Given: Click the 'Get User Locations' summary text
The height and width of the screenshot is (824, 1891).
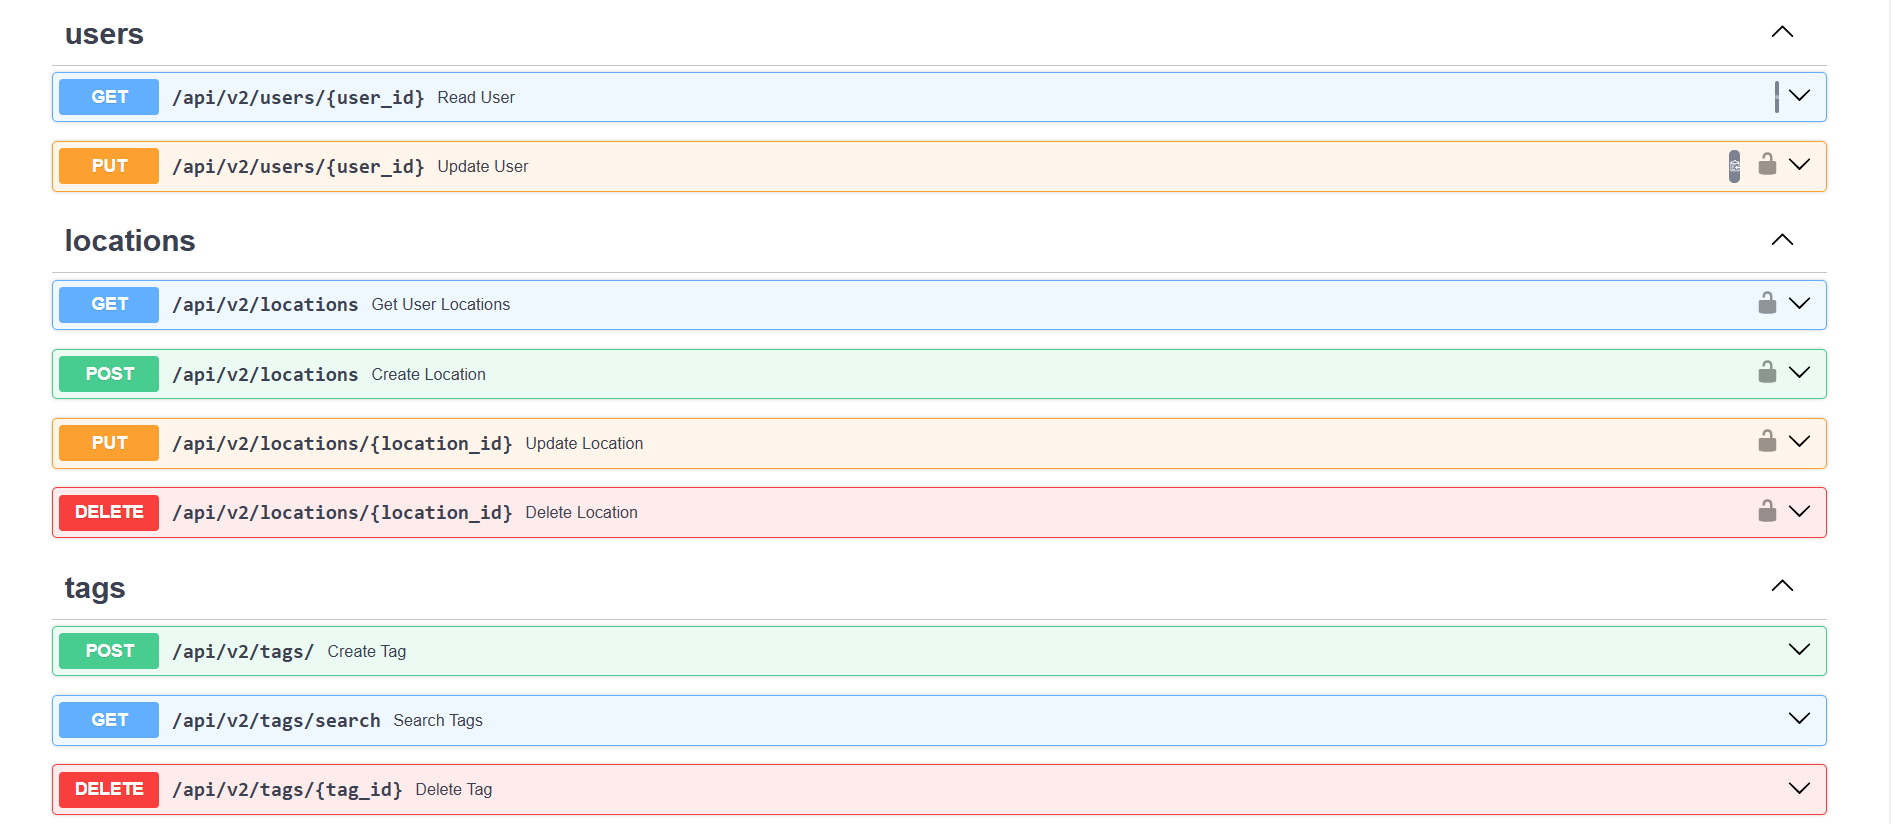Looking at the screenshot, I should click(x=441, y=305).
